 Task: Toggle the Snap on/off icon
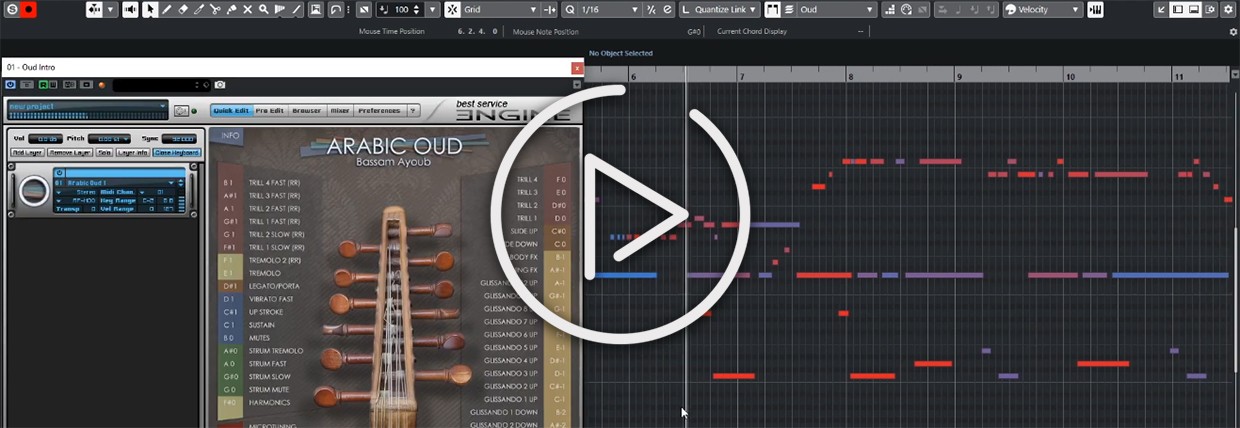[453, 9]
